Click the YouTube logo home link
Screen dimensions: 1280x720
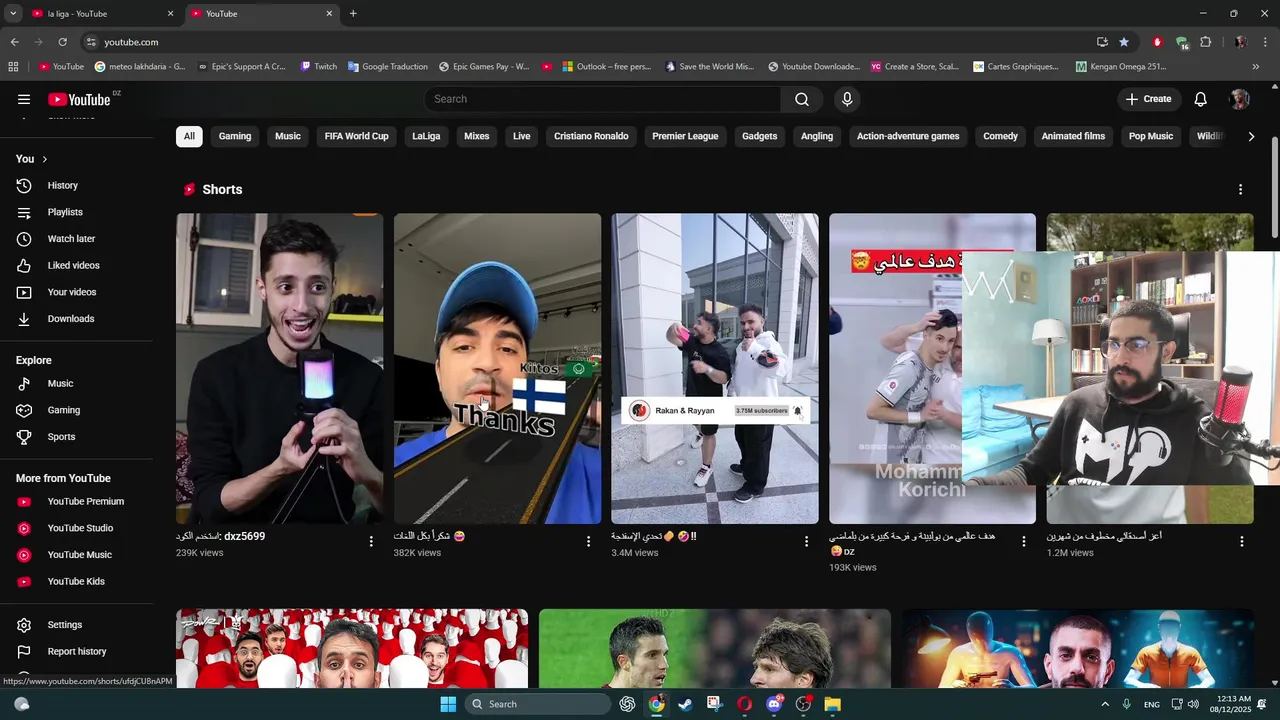[x=79, y=99]
